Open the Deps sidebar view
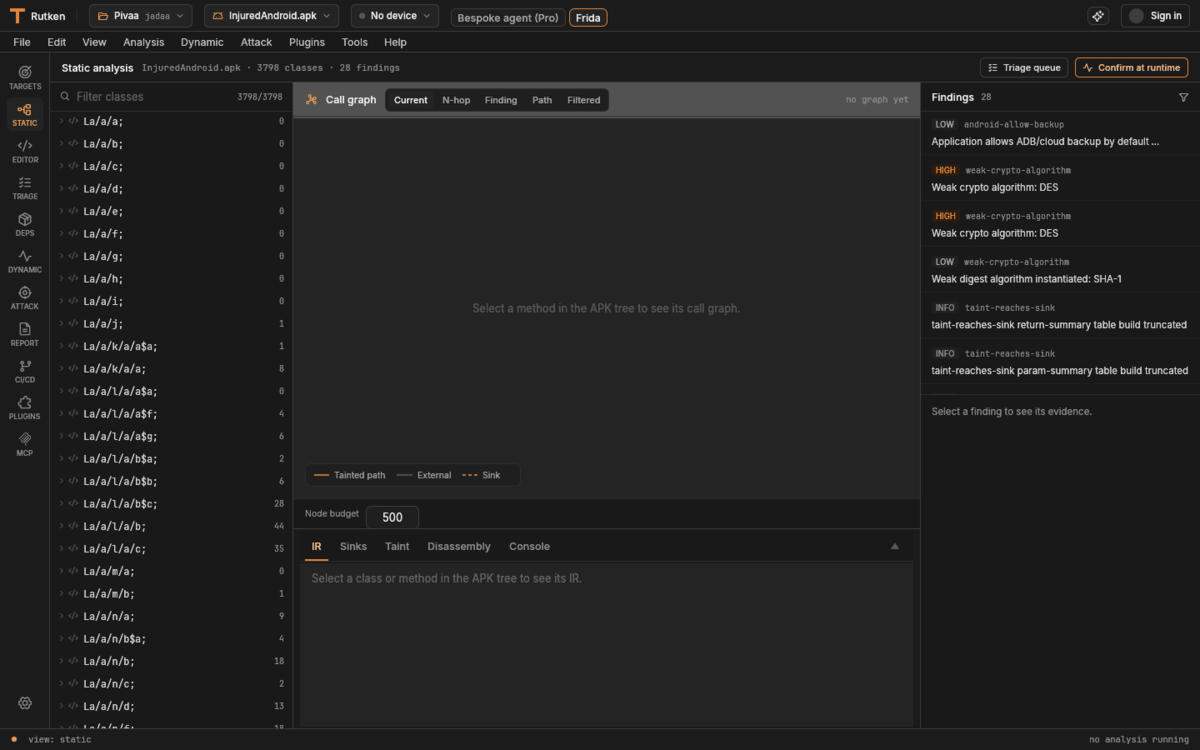The width and height of the screenshot is (1200, 750). coord(25,225)
